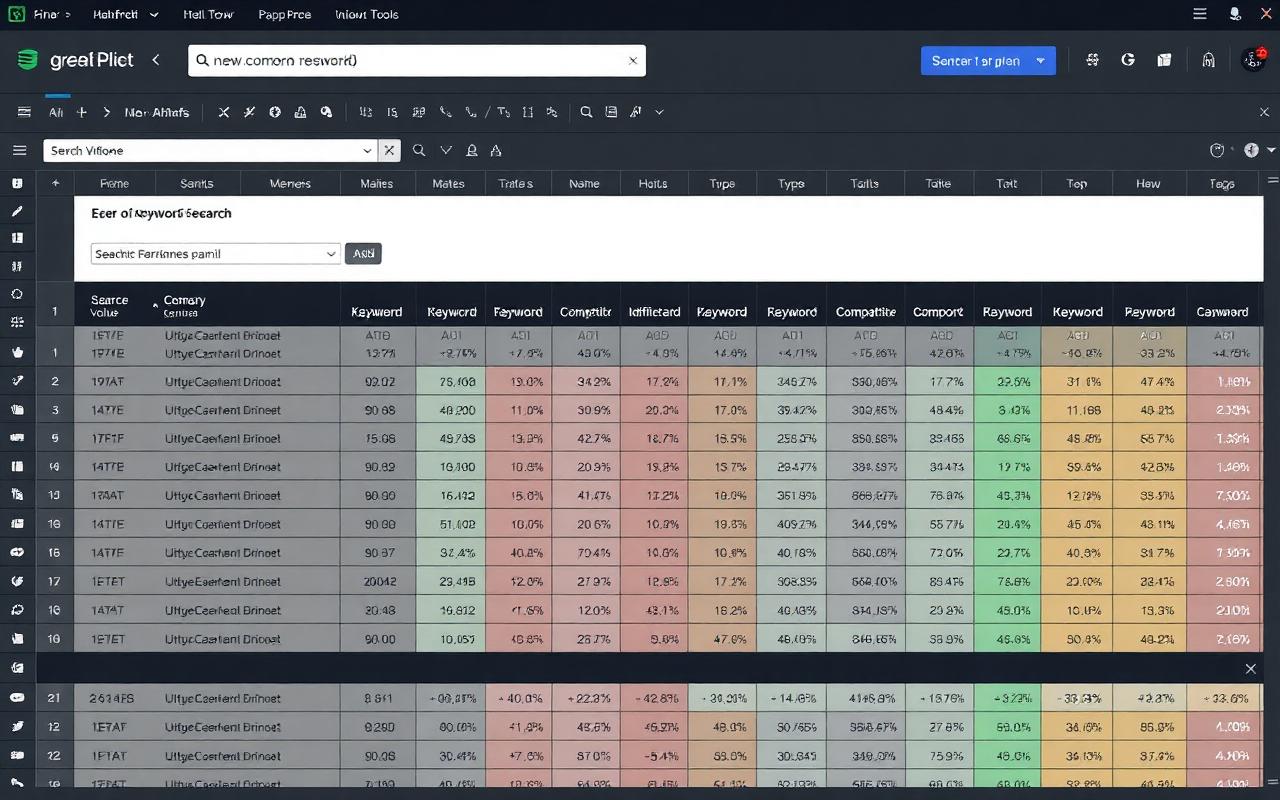
Task: Click the X icon after Mor Ahfafs
Action: pos(223,113)
